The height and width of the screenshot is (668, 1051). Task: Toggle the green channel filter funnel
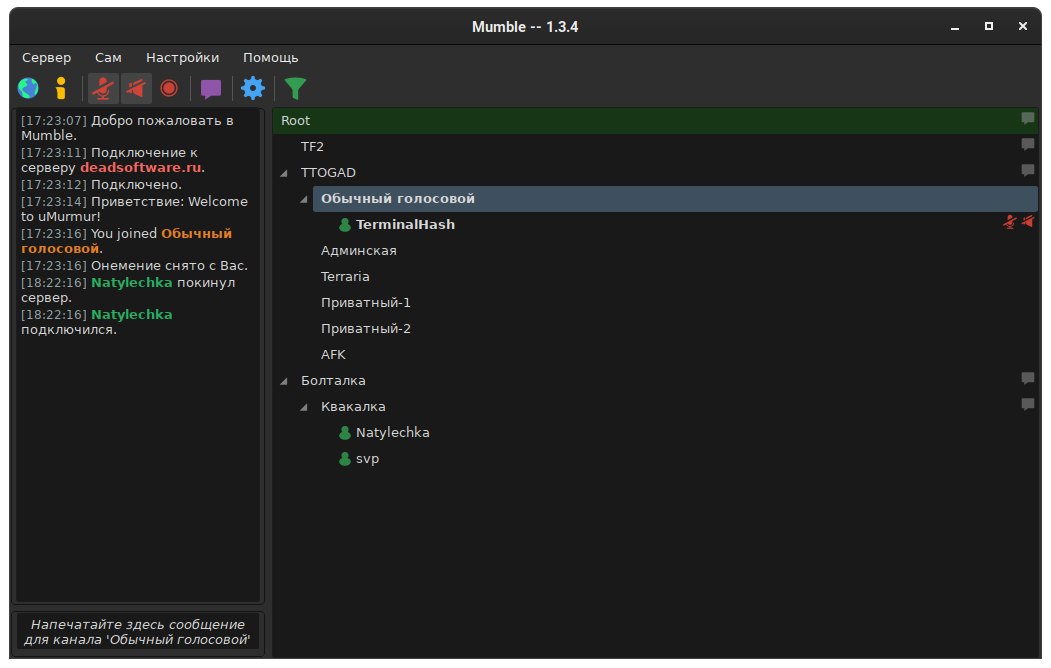pos(295,88)
